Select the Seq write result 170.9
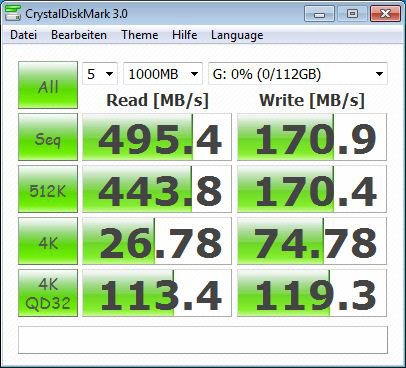The width and height of the screenshot is (406, 368). tap(312, 137)
